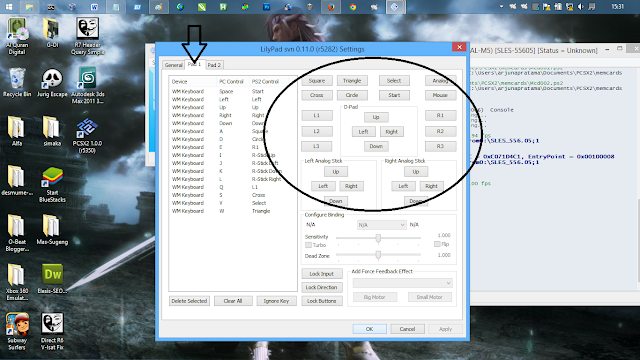The width and height of the screenshot is (640, 360).
Task: Select Autodesk 3ds Max 2011 shortcut
Action: point(87,86)
